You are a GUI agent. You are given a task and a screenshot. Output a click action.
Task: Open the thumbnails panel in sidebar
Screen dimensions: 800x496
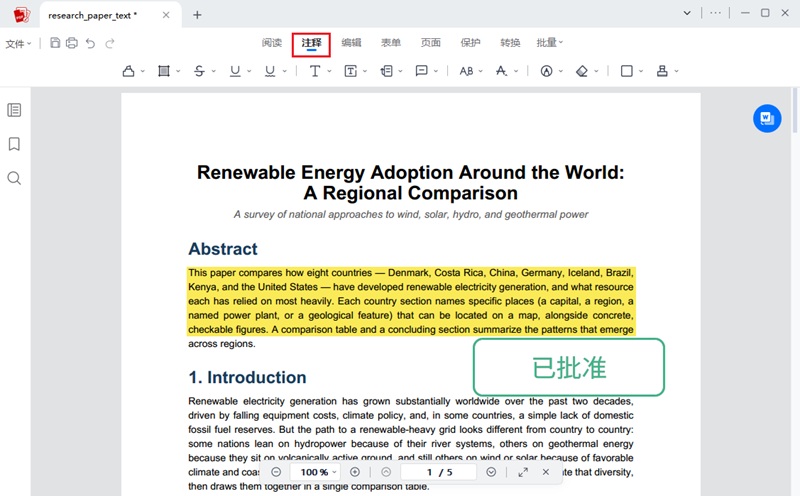[x=14, y=110]
